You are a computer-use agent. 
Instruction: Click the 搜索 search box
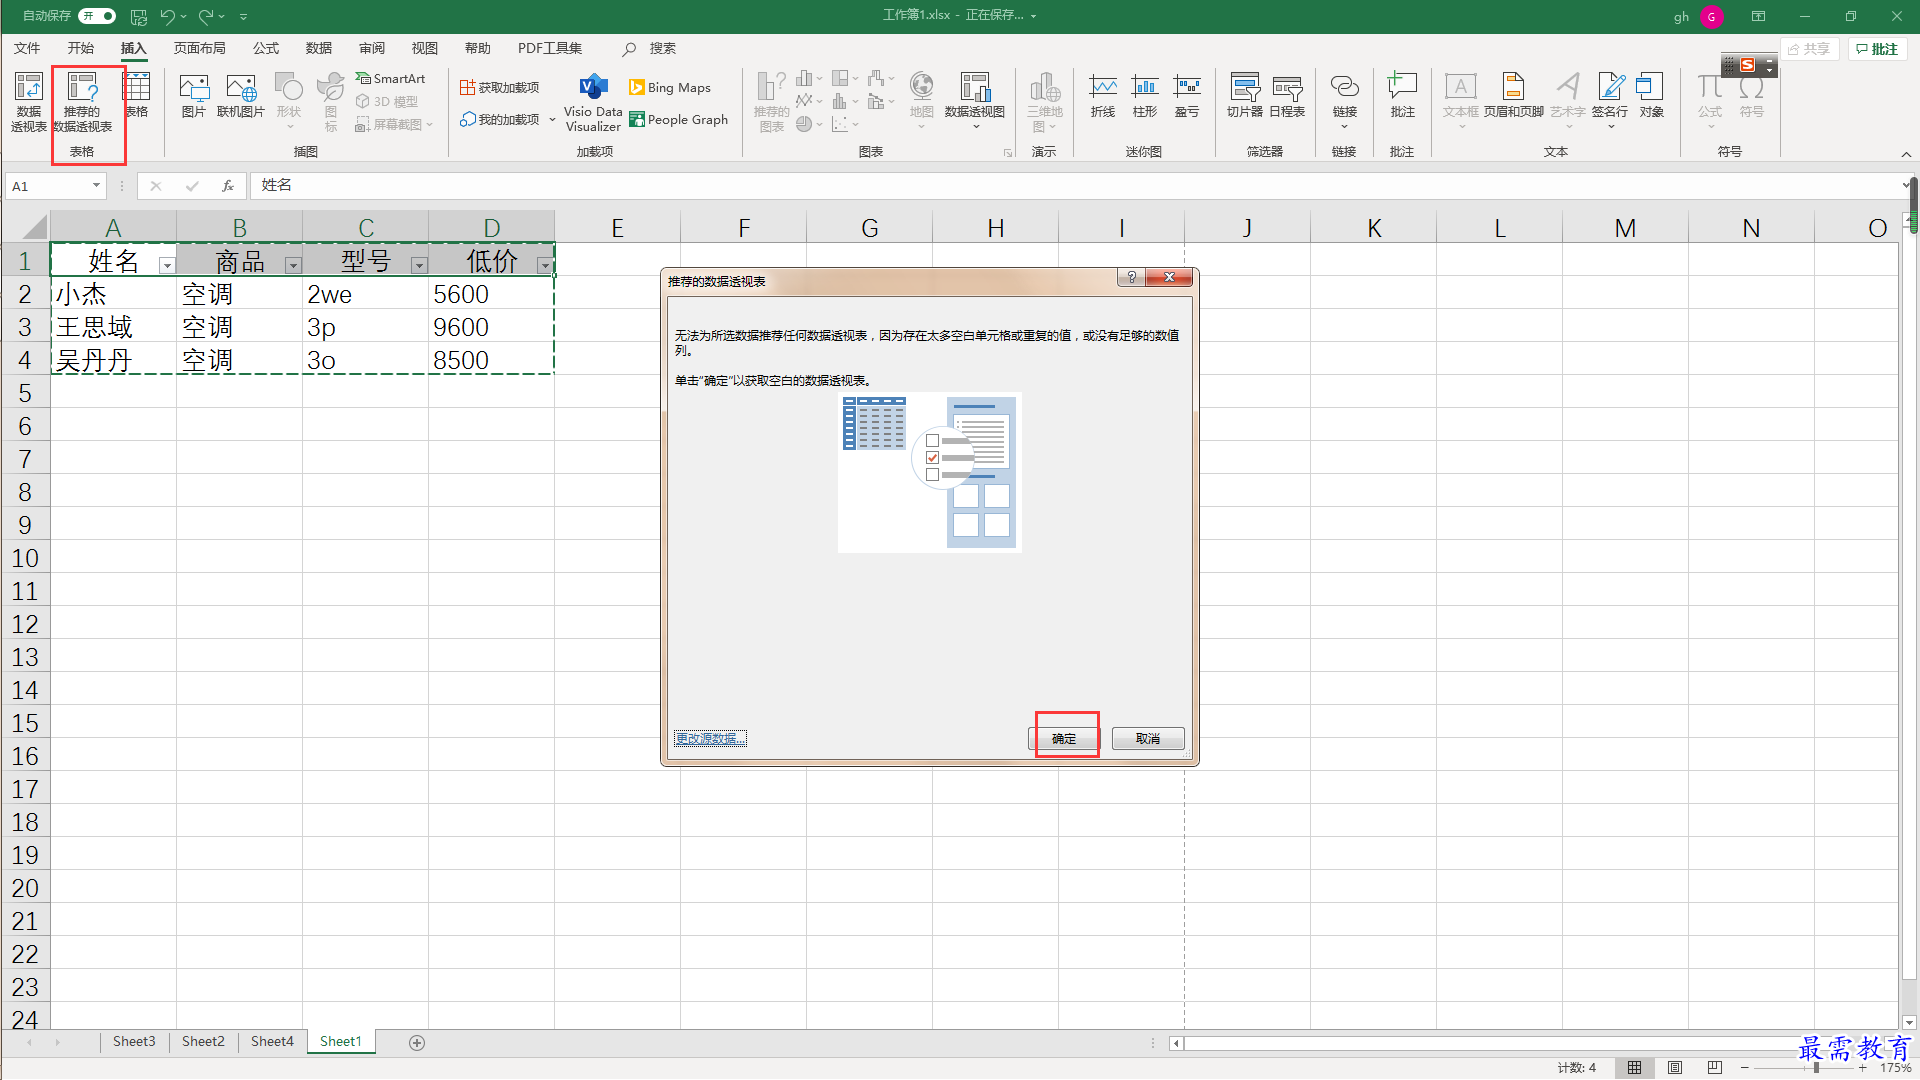pyautogui.click(x=651, y=48)
